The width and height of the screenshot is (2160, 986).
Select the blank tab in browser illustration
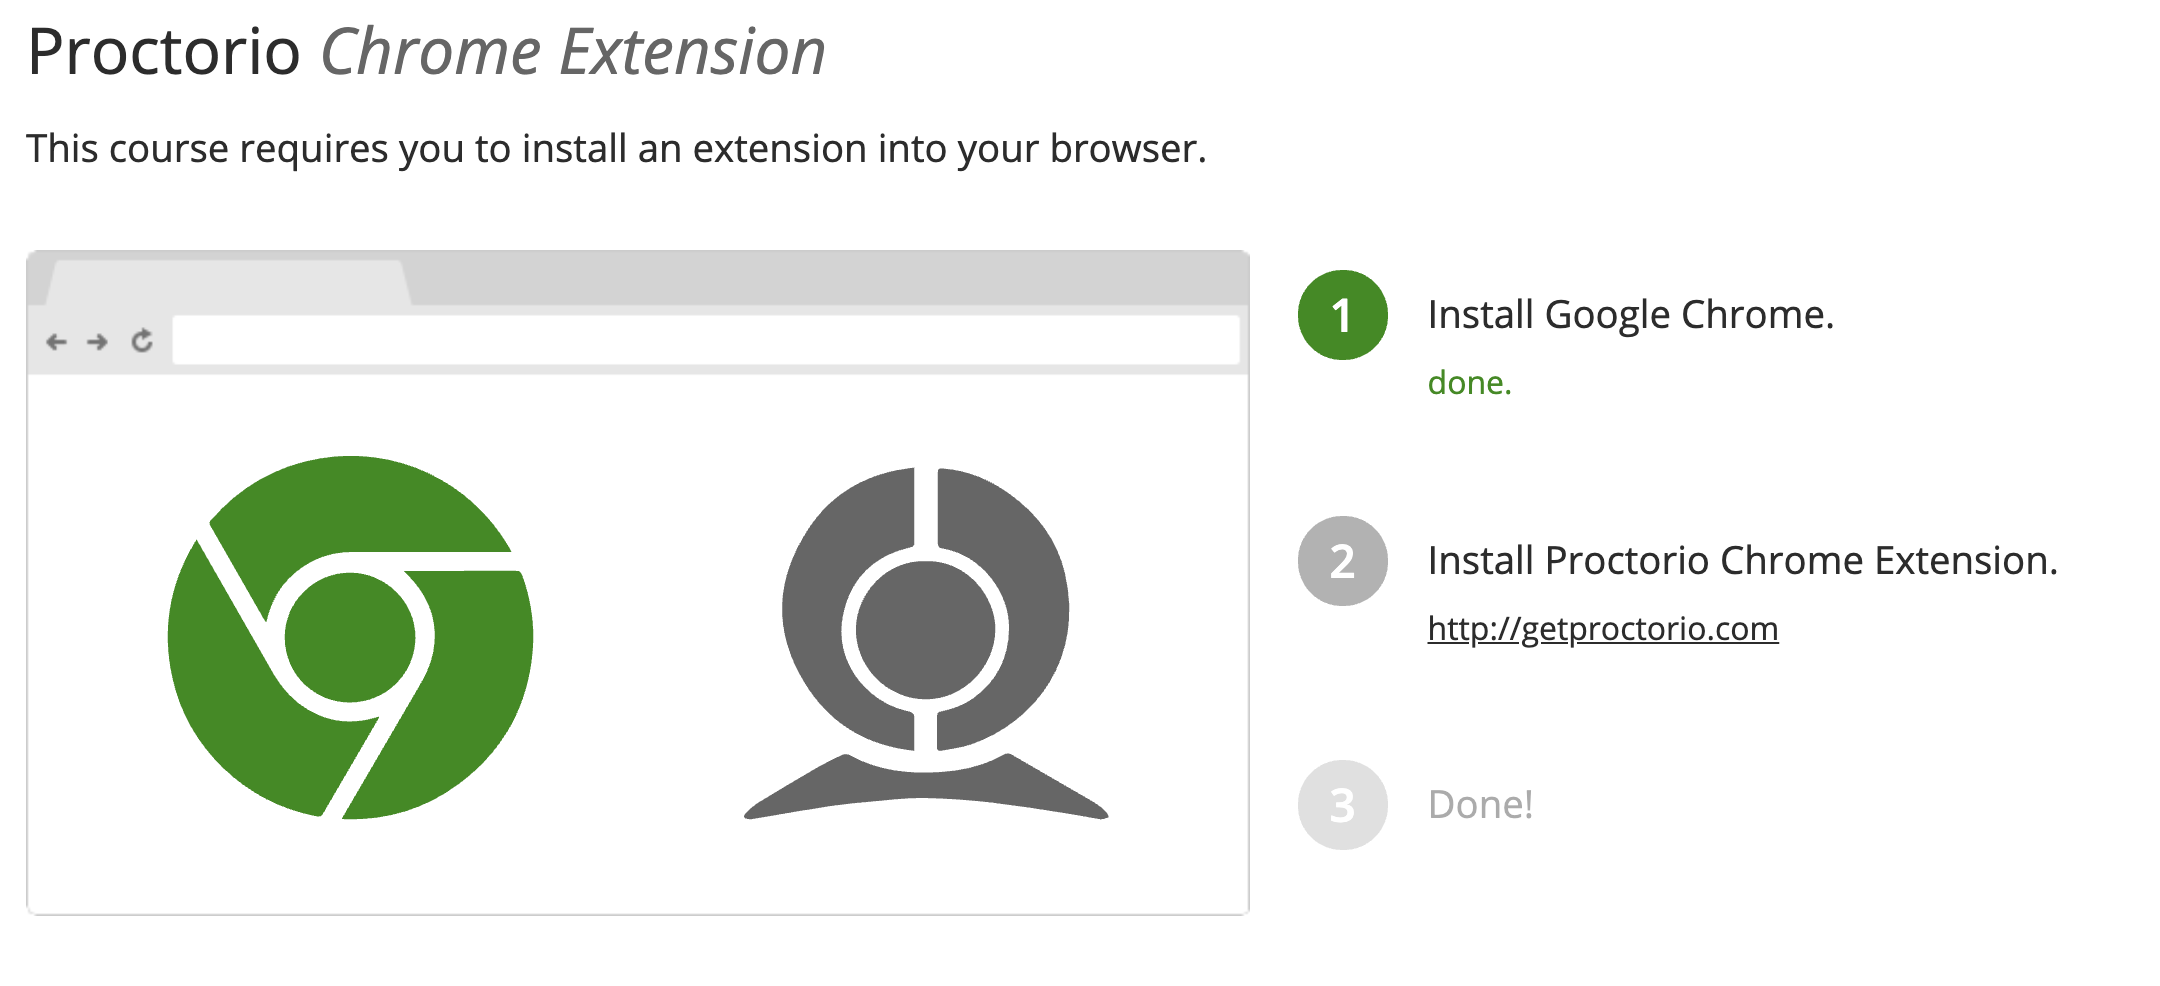(x=228, y=282)
